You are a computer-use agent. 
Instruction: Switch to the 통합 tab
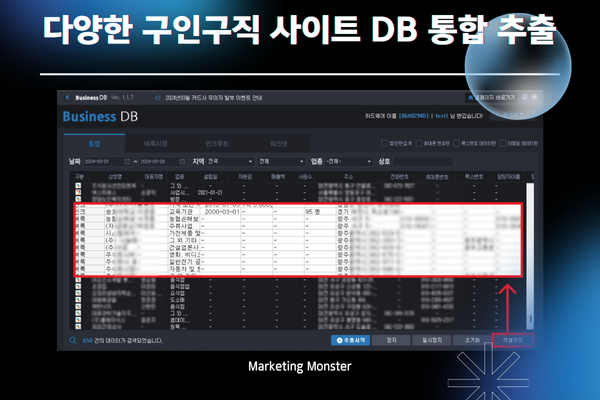tap(94, 144)
